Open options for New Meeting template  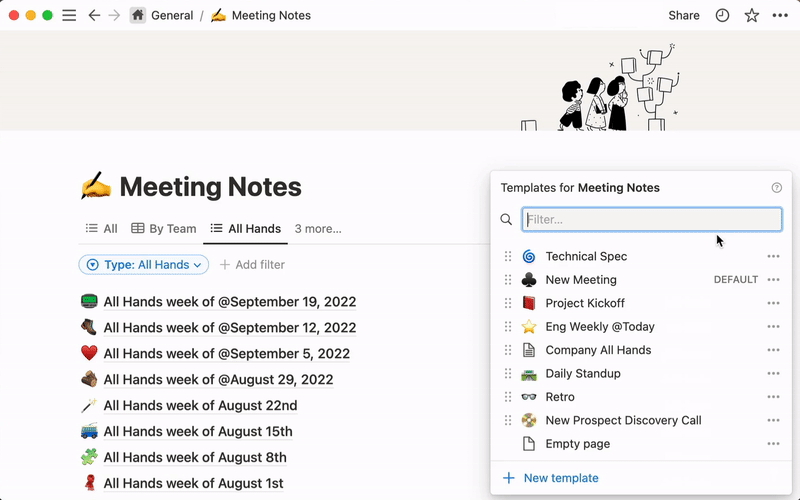tap(773, 280)
